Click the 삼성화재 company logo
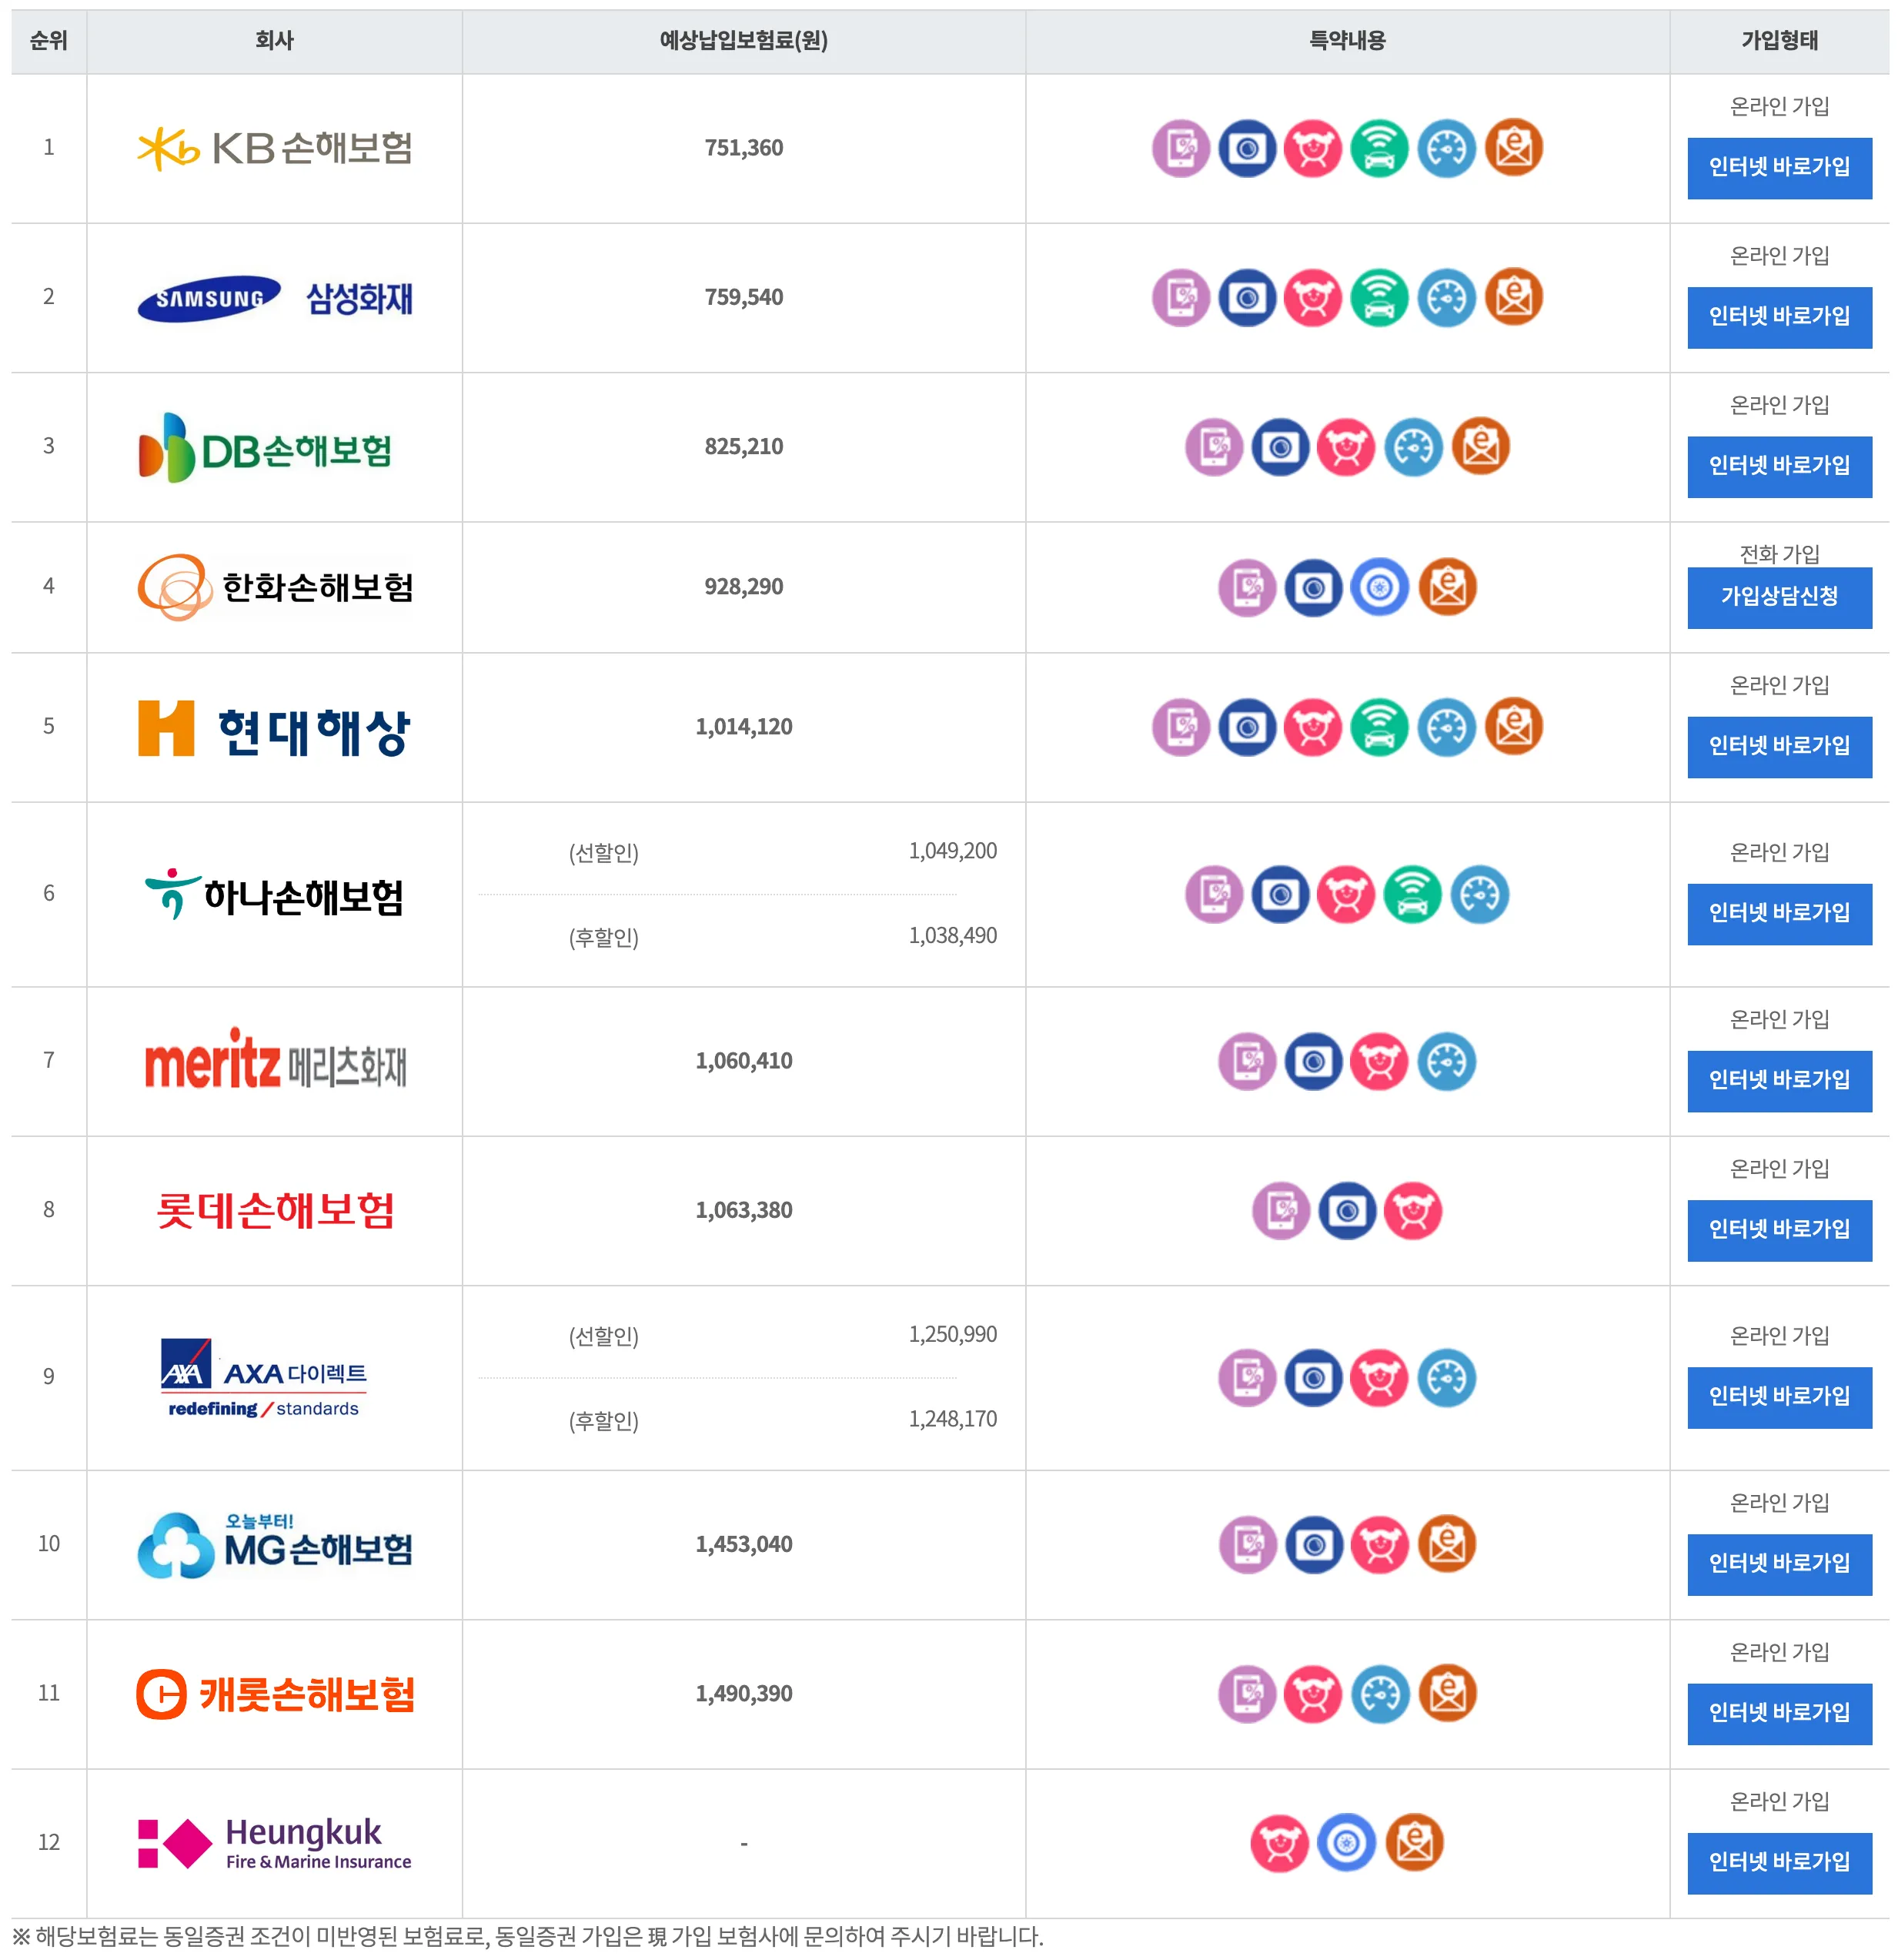Screen dimensions: 1898x1960 (x=274, y=298)
